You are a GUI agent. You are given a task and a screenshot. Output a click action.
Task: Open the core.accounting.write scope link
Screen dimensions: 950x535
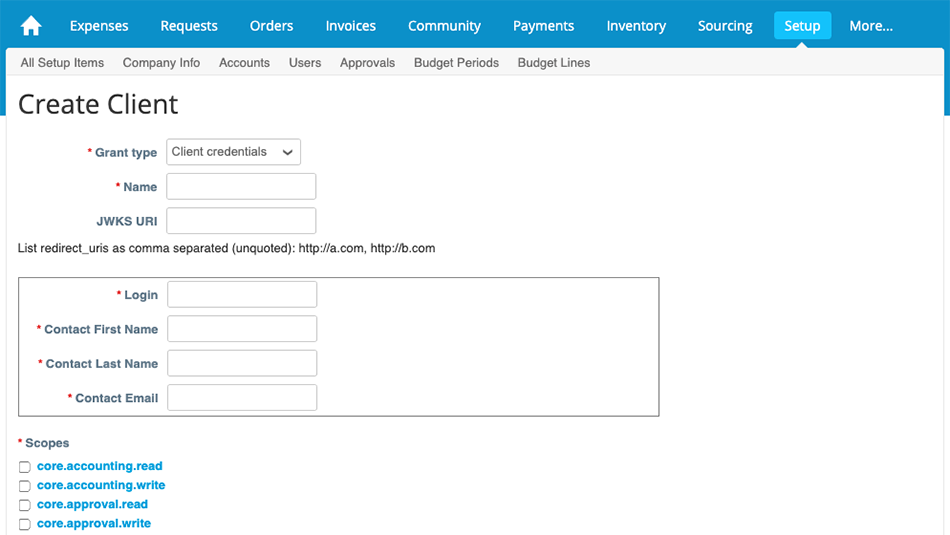[x=101, y=485]
